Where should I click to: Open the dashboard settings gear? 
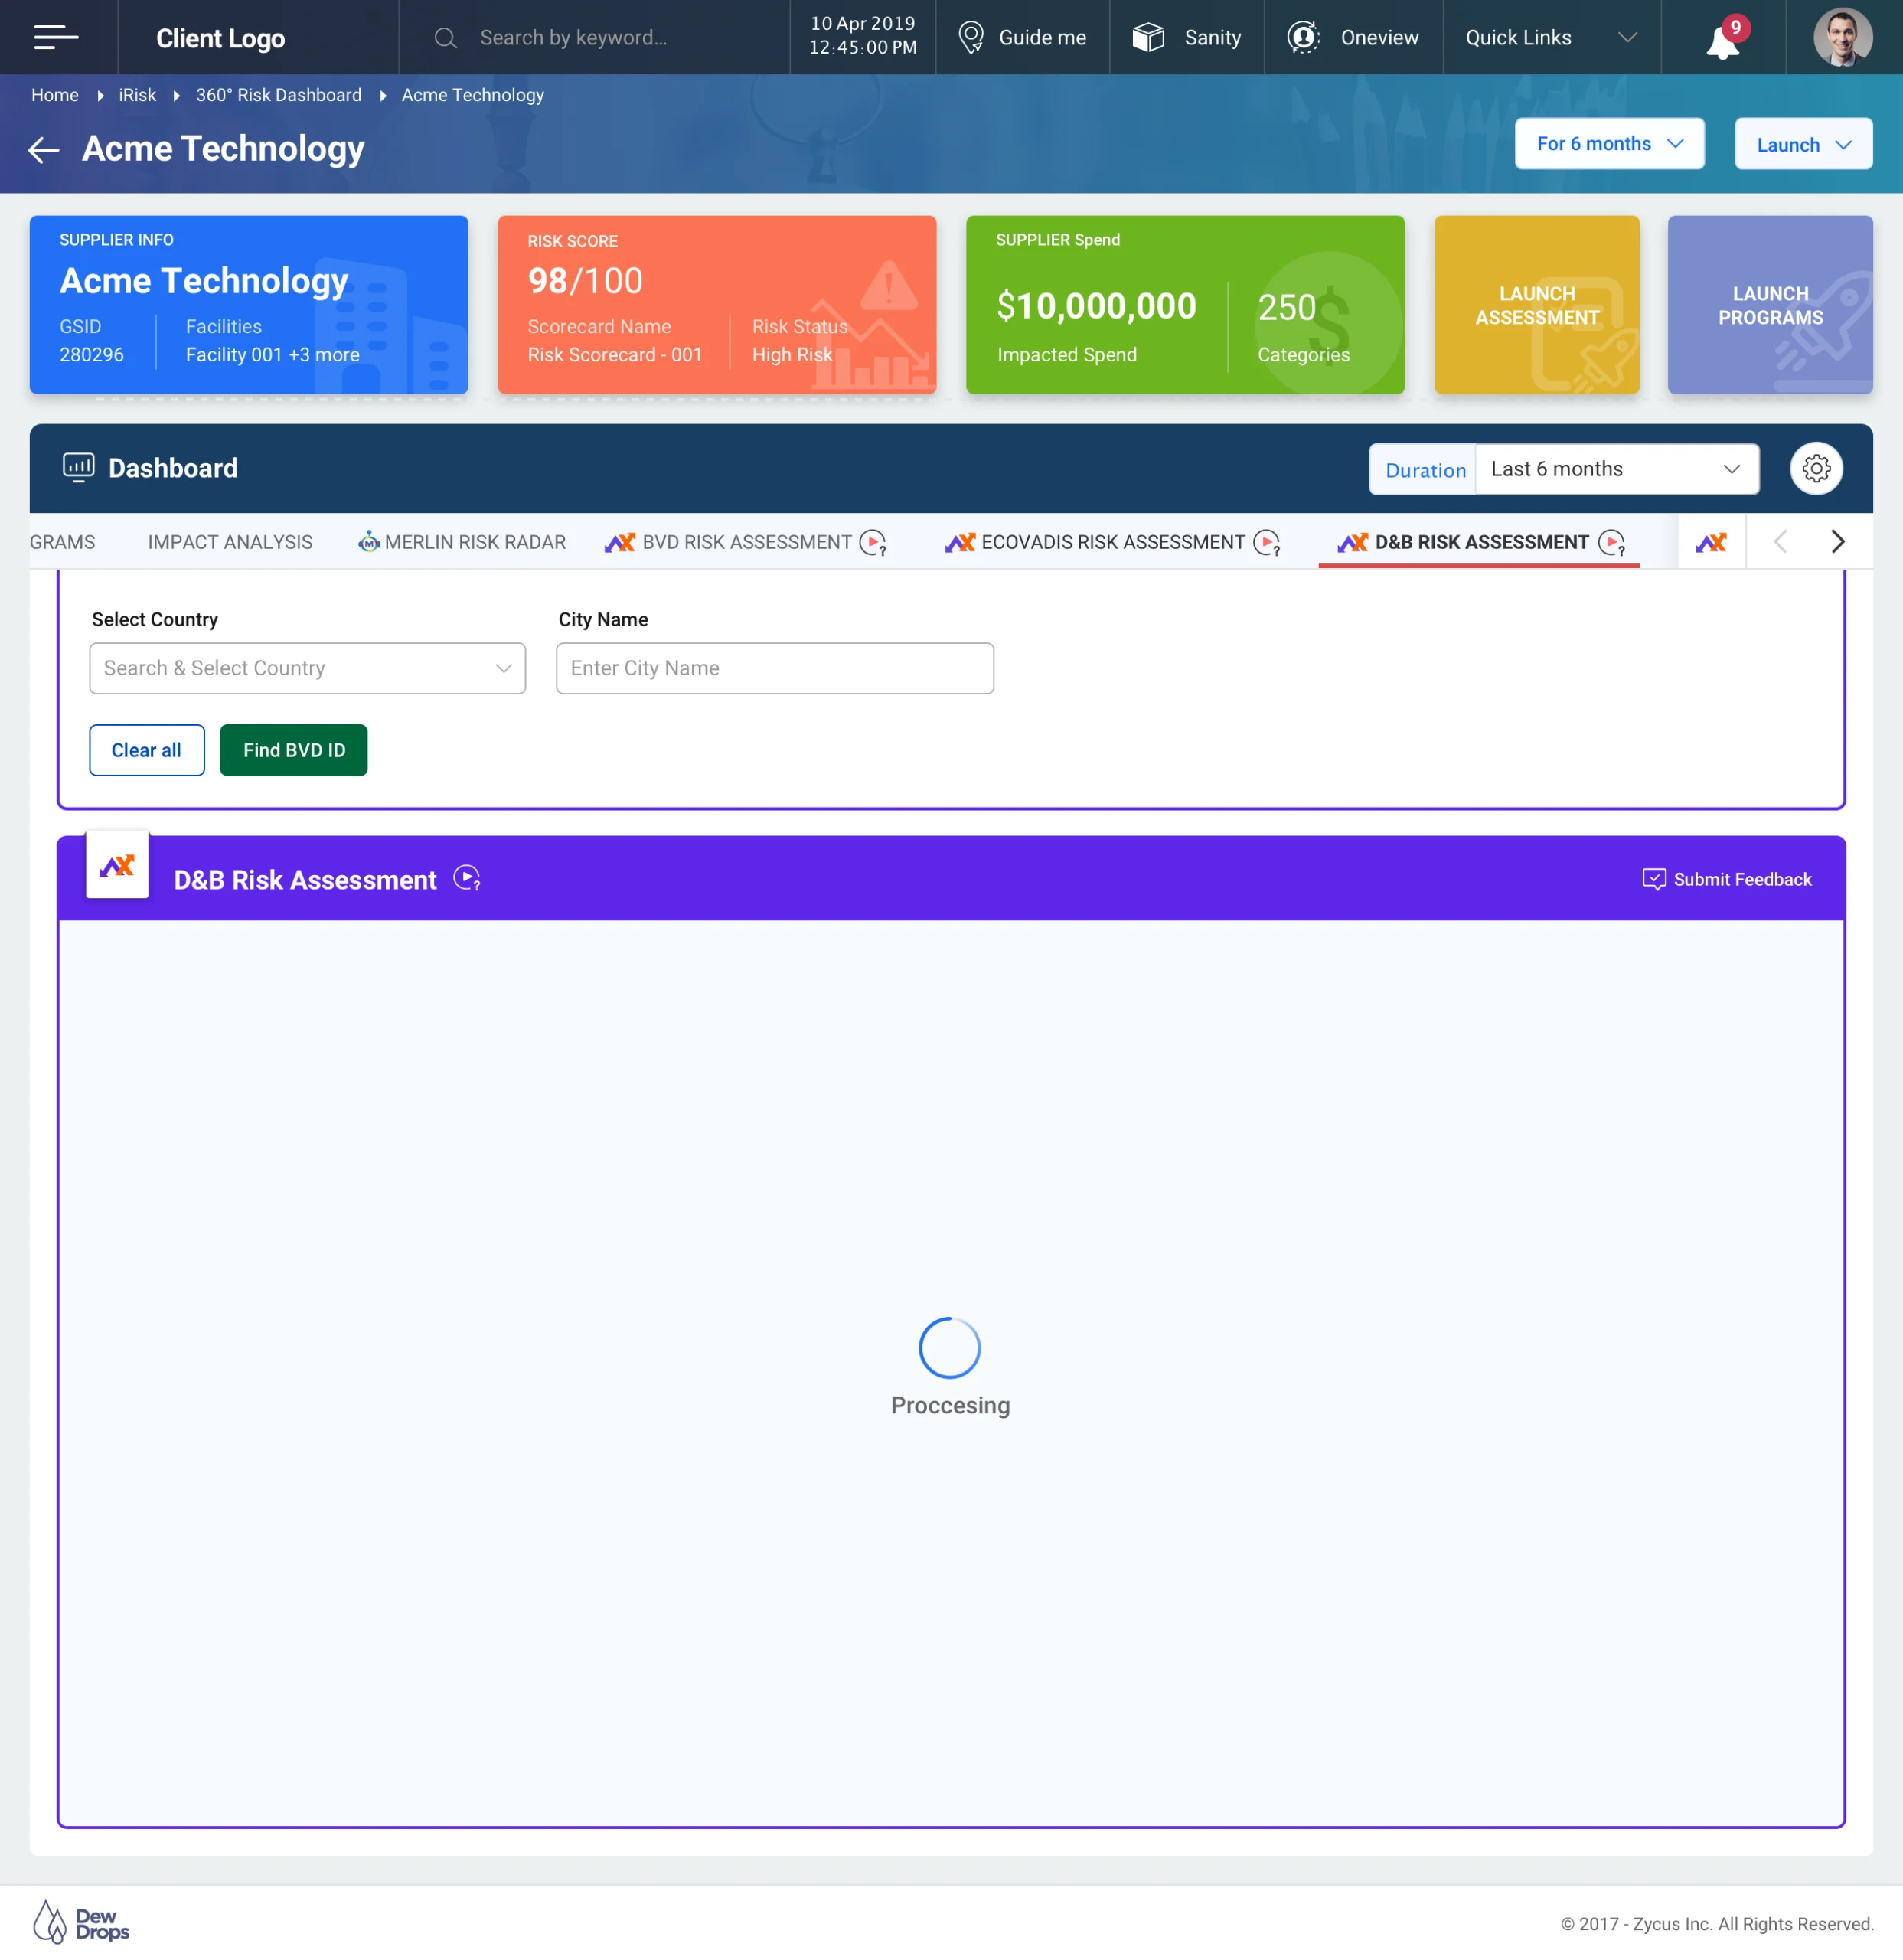[1816, 468]
